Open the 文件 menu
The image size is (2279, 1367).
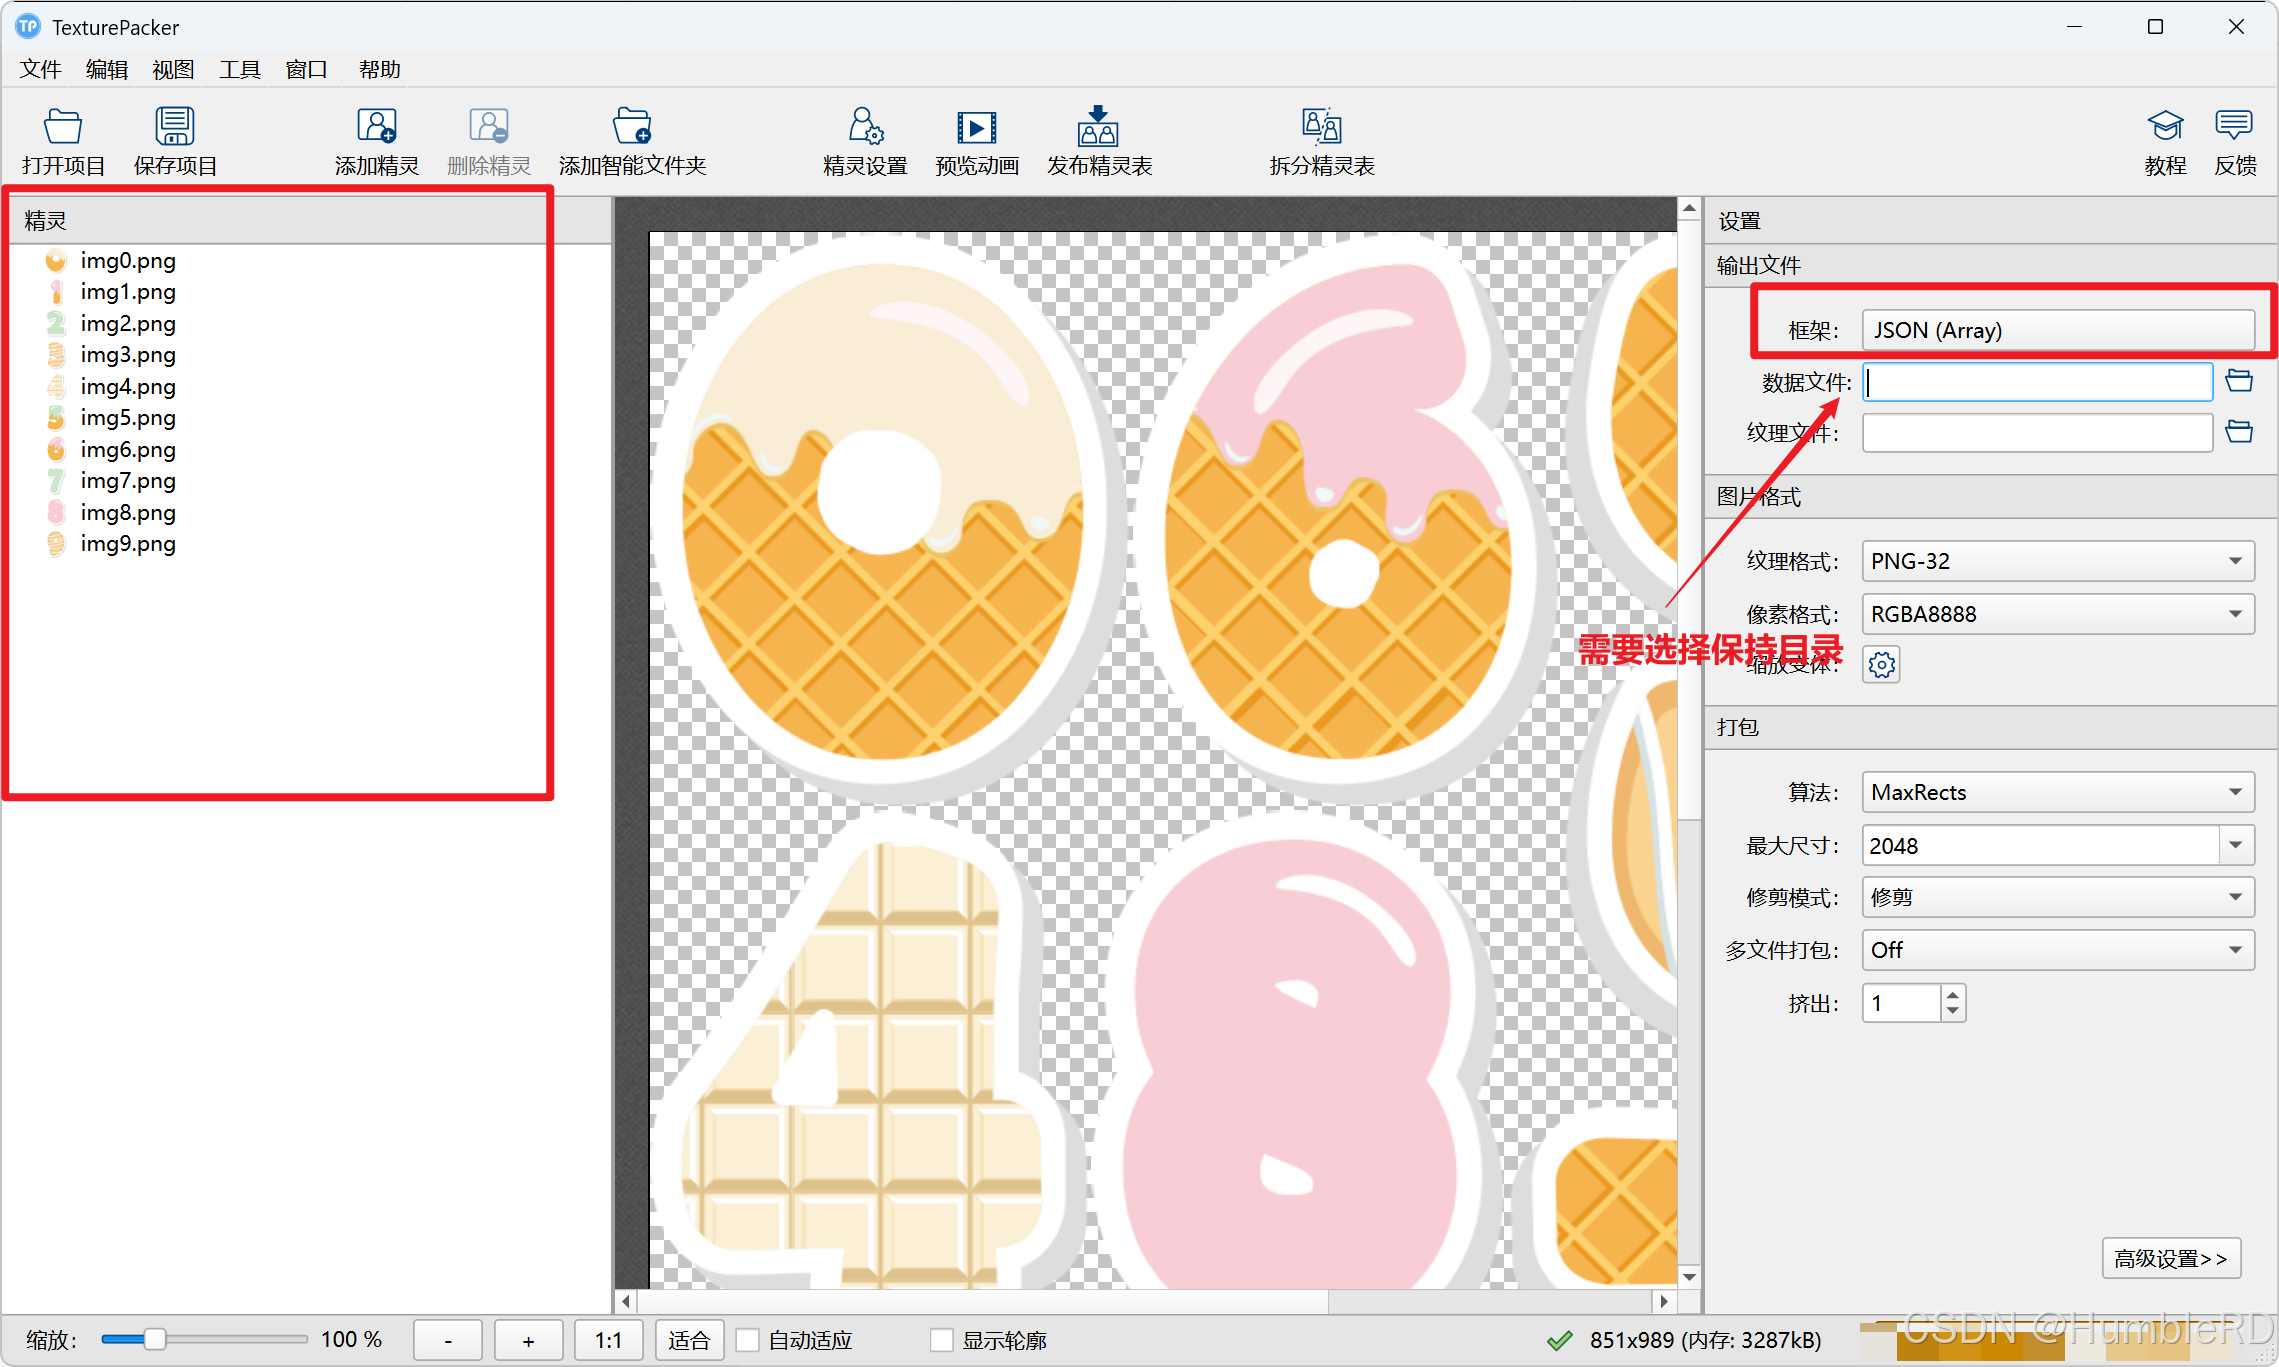[x=40, y=69]
